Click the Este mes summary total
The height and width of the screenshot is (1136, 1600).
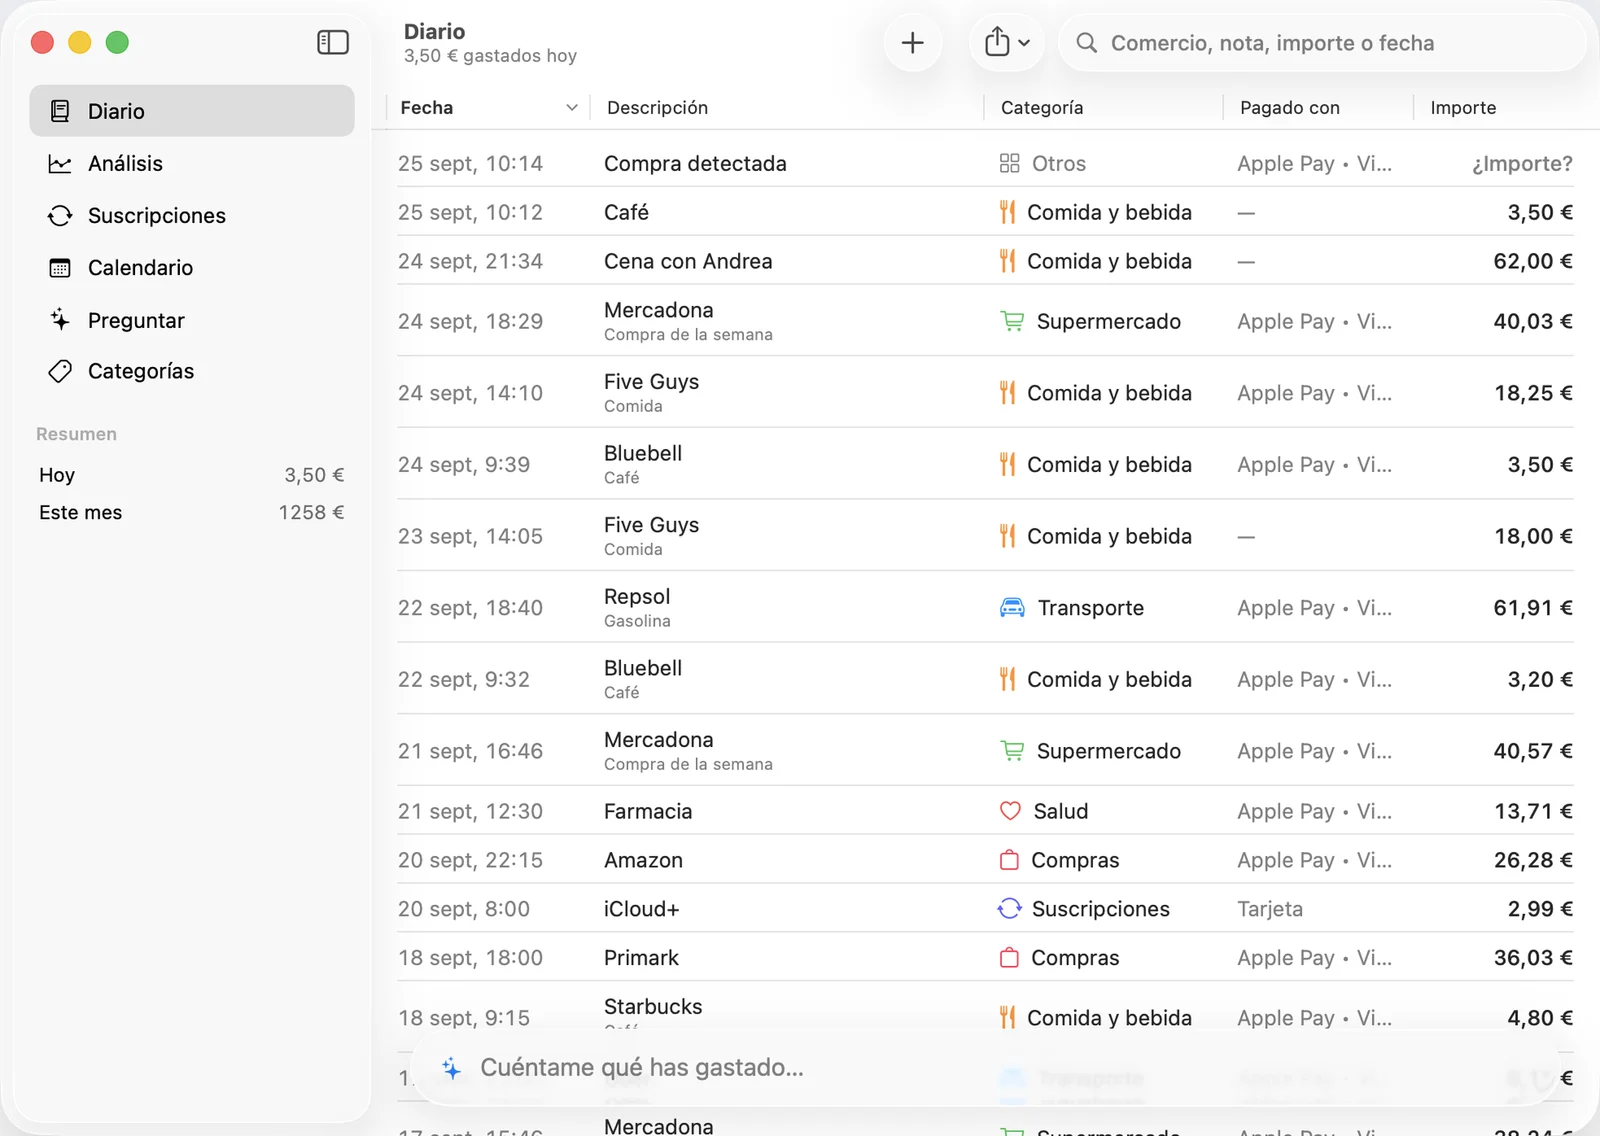coord(311,512)
